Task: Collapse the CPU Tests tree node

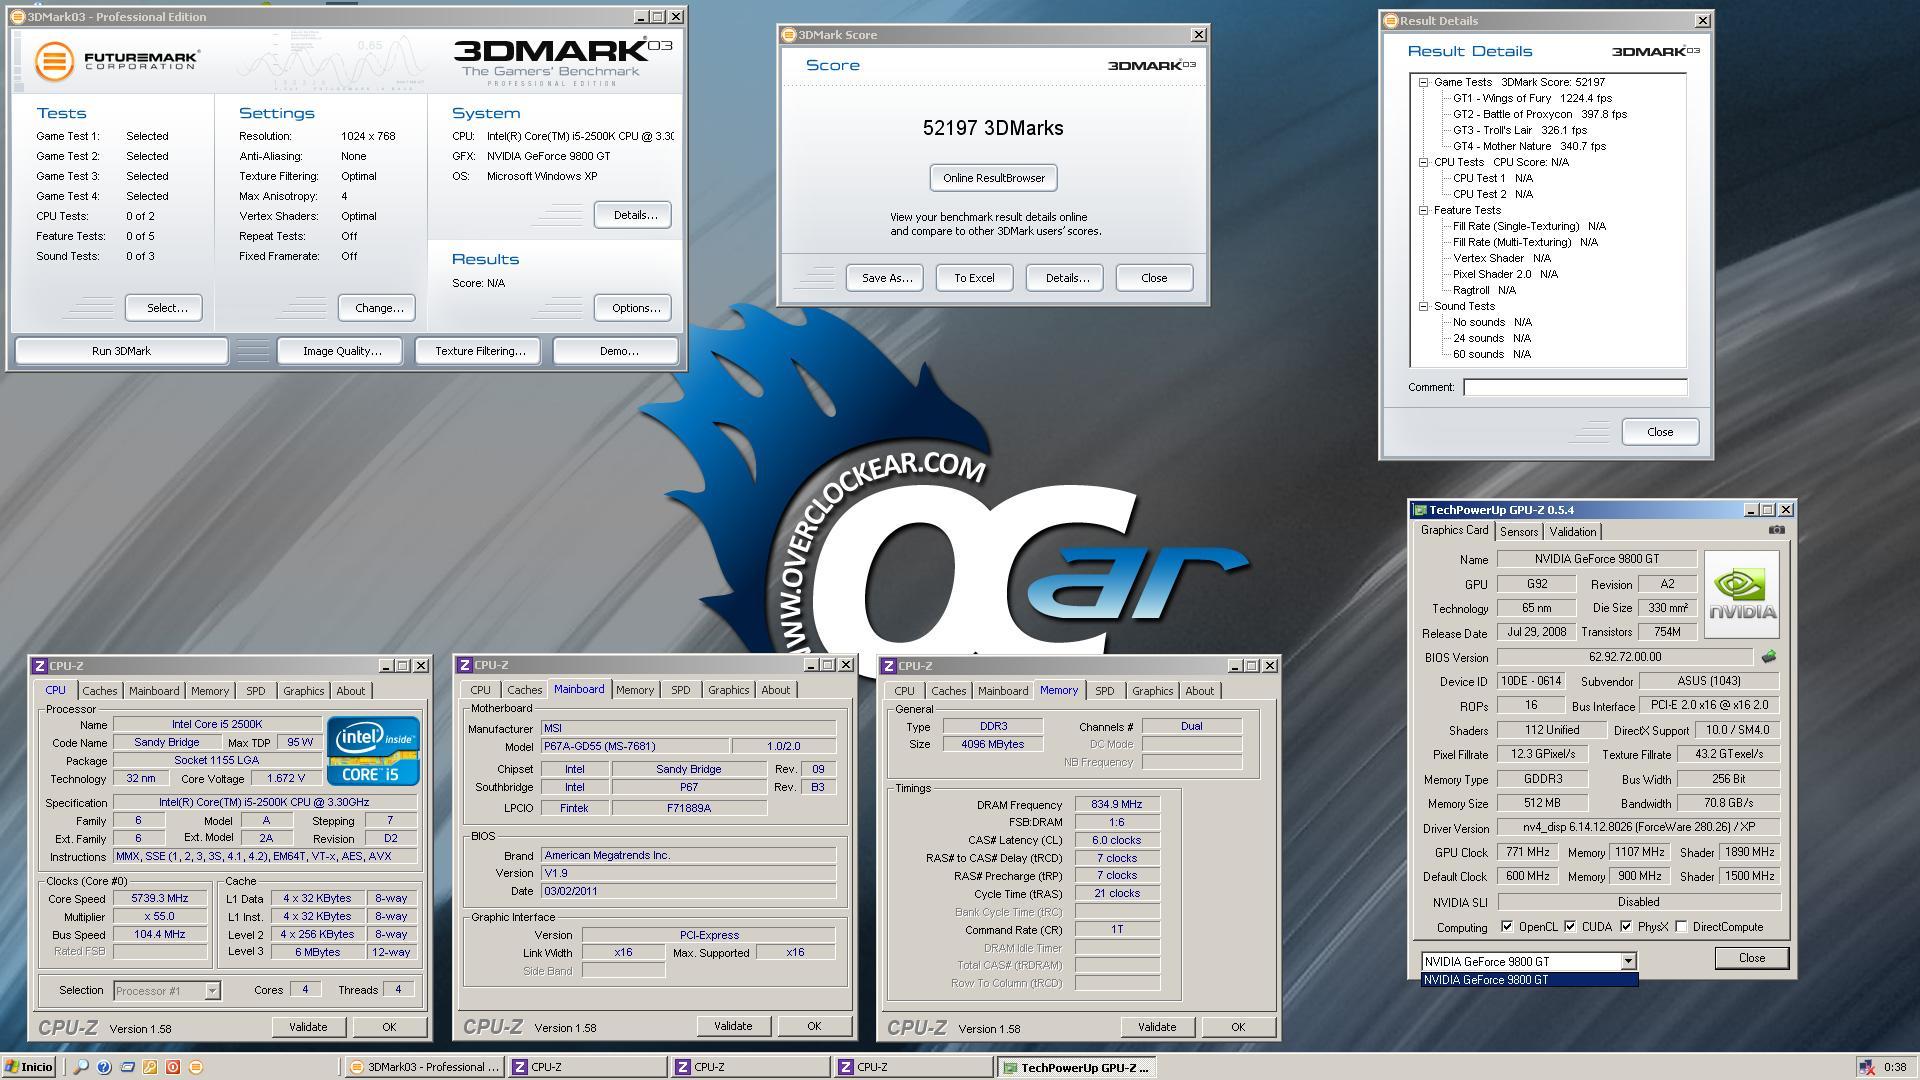Action: [x=1423, y=162]
